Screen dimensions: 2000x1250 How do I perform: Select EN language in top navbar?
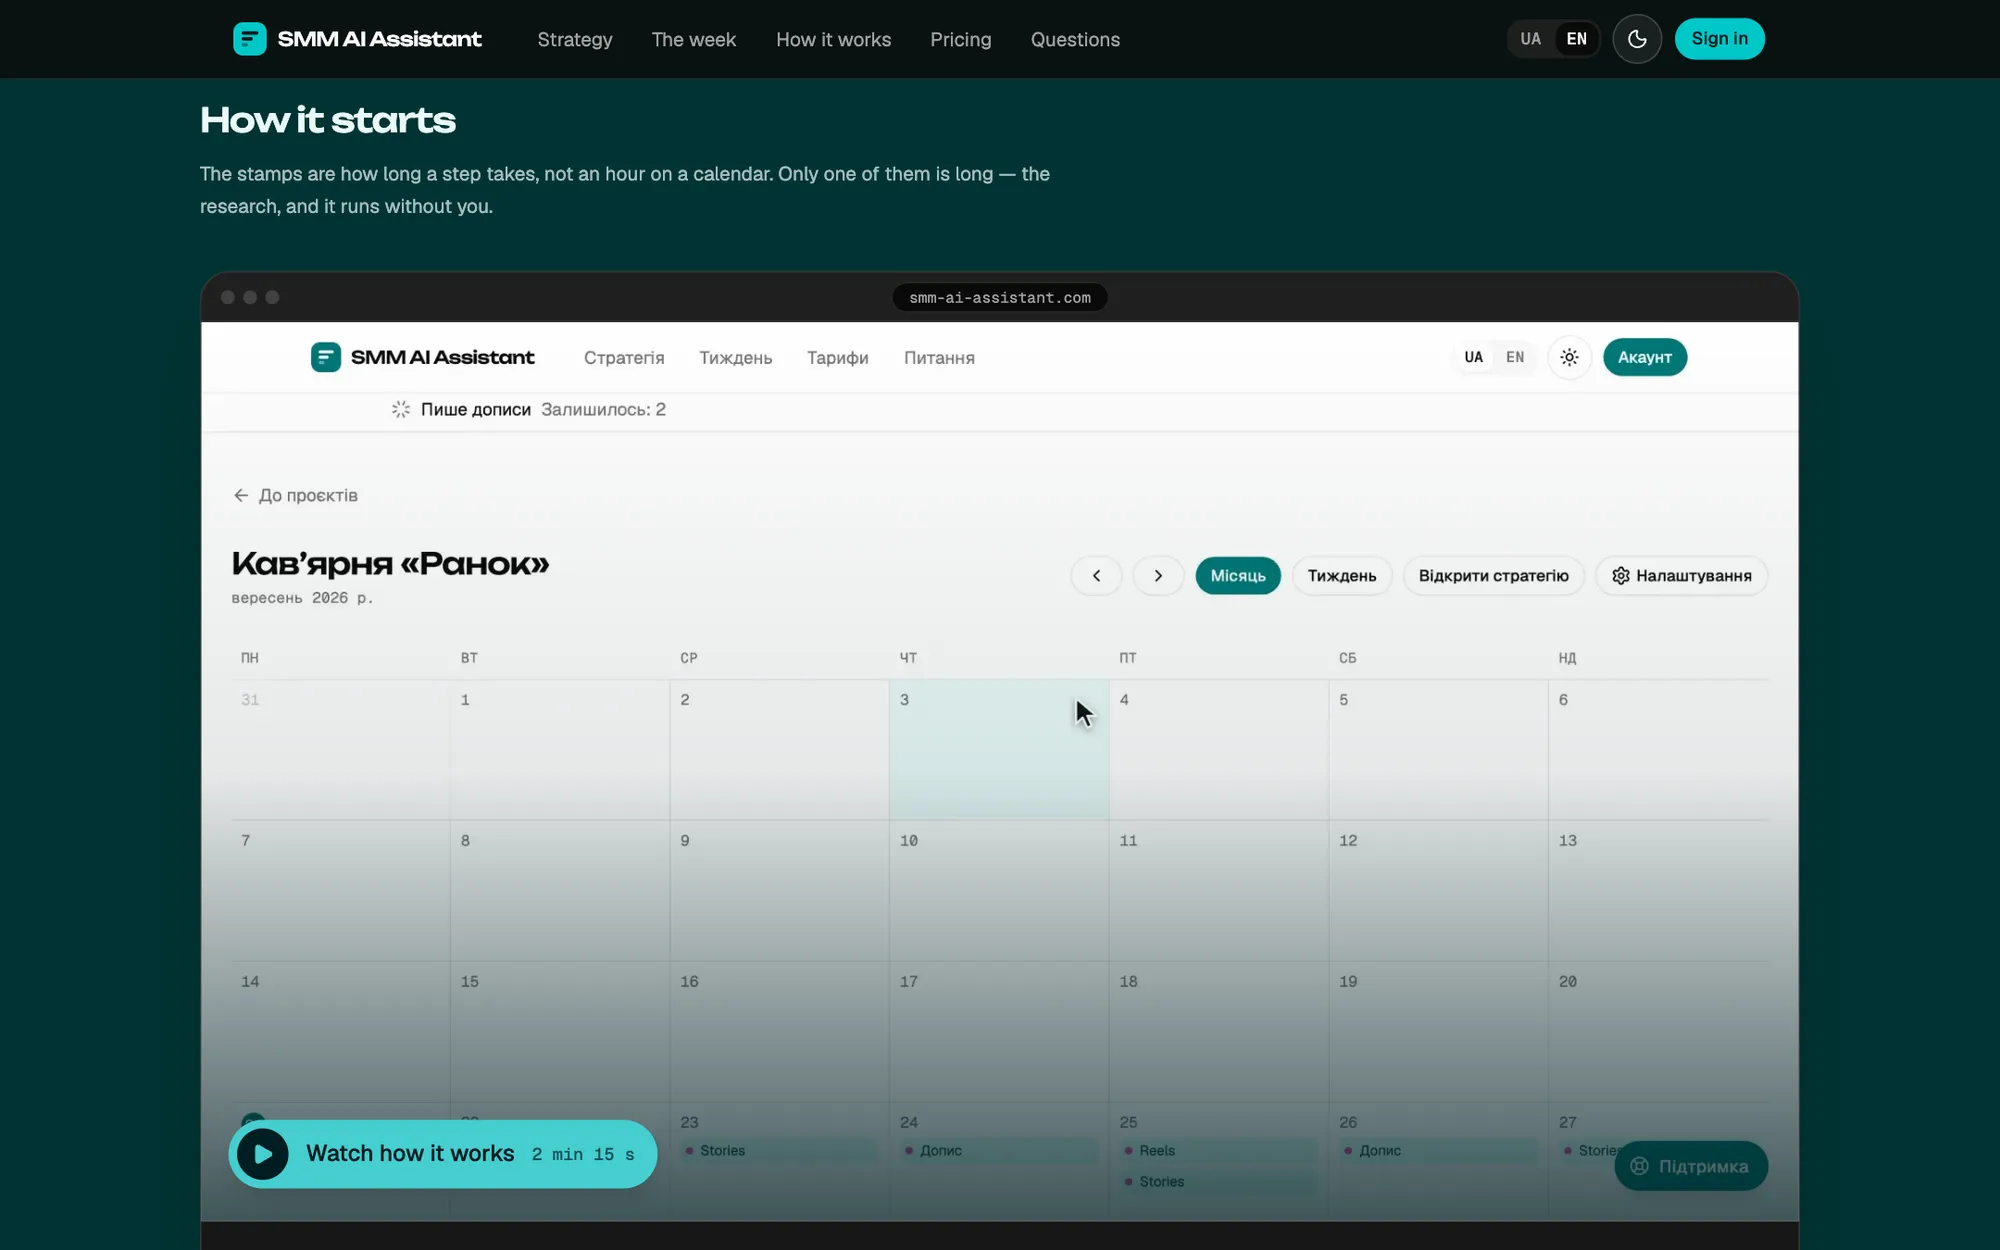(1576, 39)
